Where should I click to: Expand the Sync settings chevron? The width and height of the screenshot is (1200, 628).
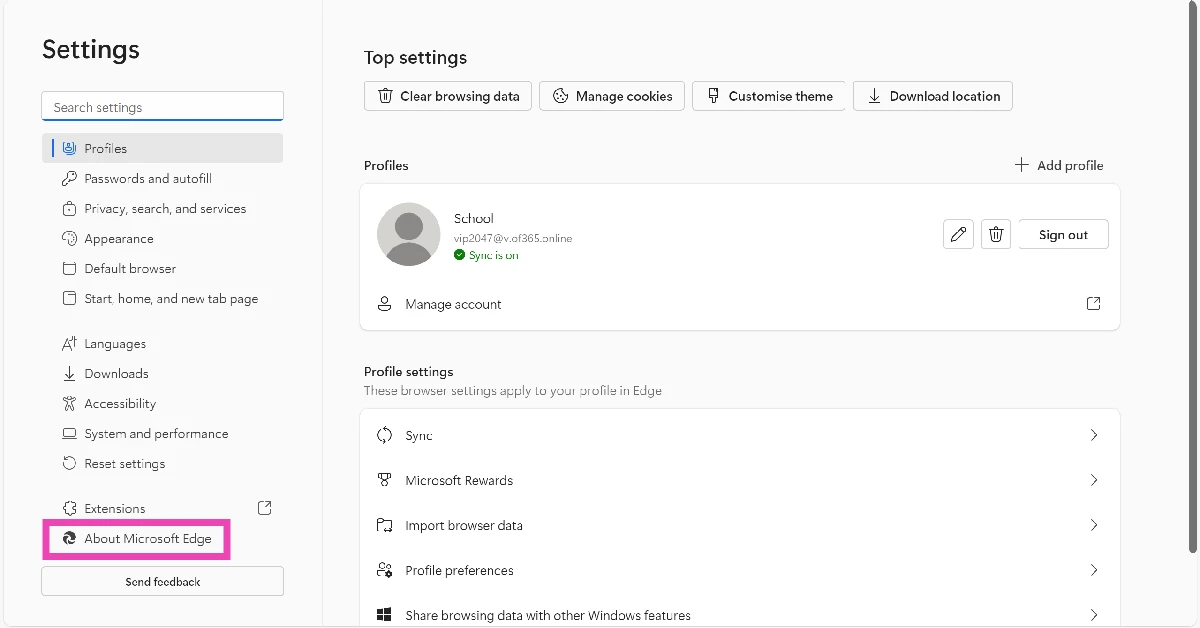(x=1093, y=435)
